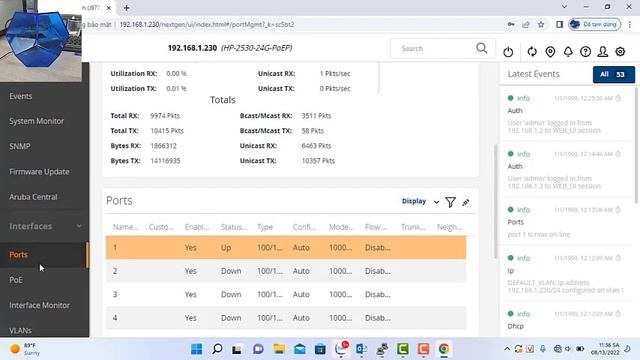Screen dimensions: 640x360
Task: Open PoE in the sidebar
Action: tap(16, 280)
